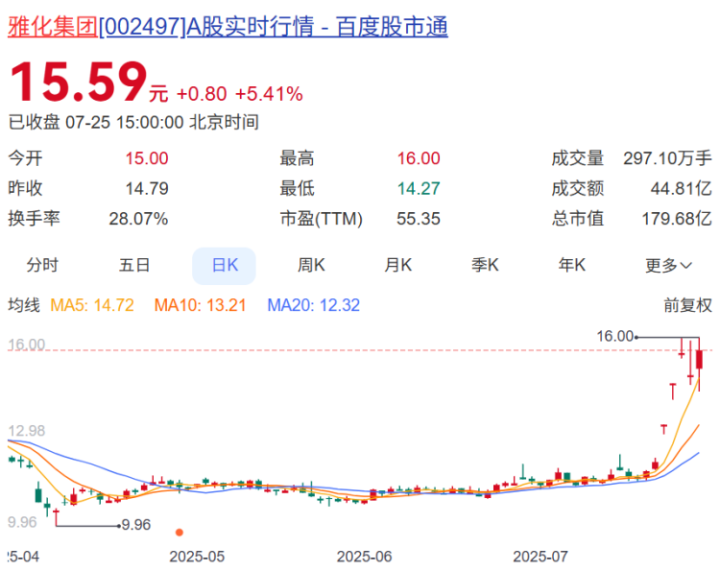Click the 市盈(TTM) value 55.35
Screen dimensions: 720x571
[x=418, y=219]
